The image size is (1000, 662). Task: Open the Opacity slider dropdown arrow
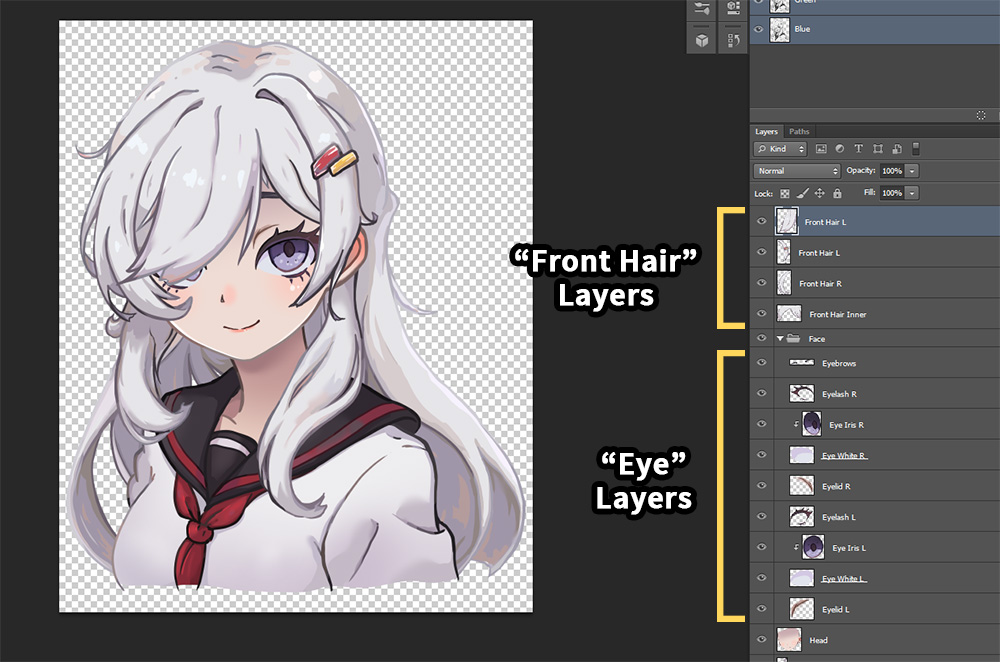click(x=912, y=171)
